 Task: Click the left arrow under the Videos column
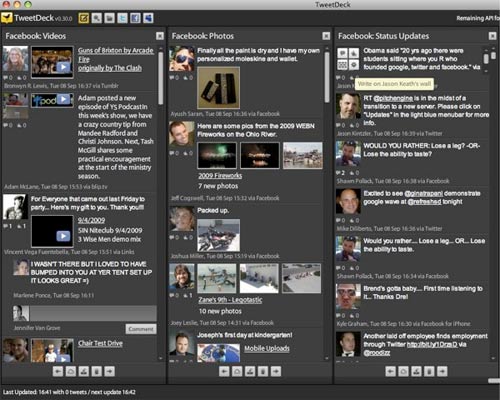pos(58,371)
